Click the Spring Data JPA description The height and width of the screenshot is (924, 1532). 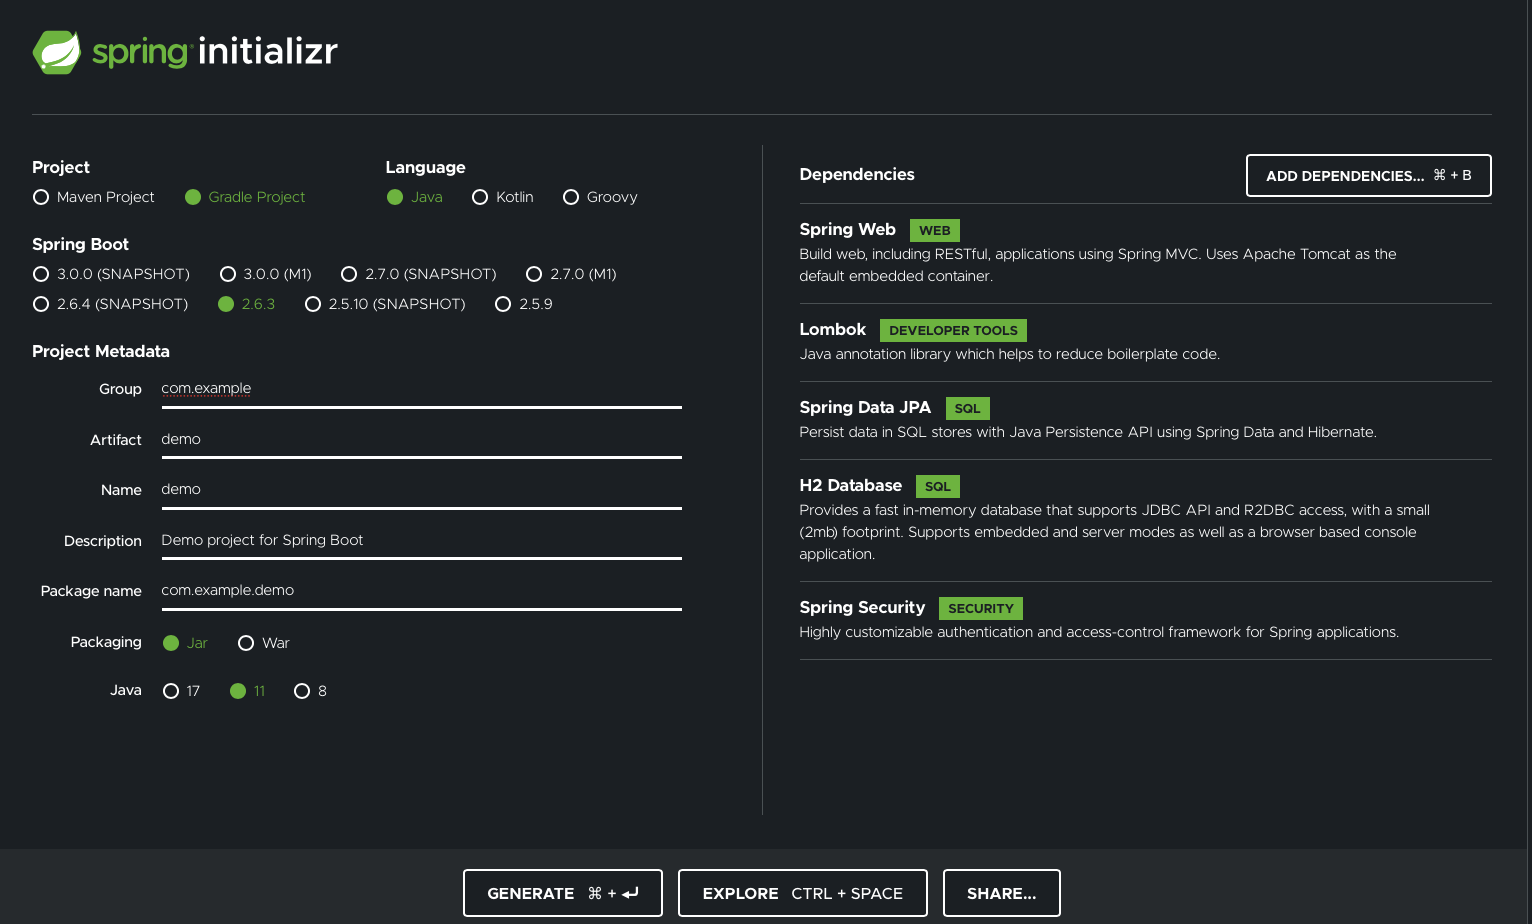1088,432
